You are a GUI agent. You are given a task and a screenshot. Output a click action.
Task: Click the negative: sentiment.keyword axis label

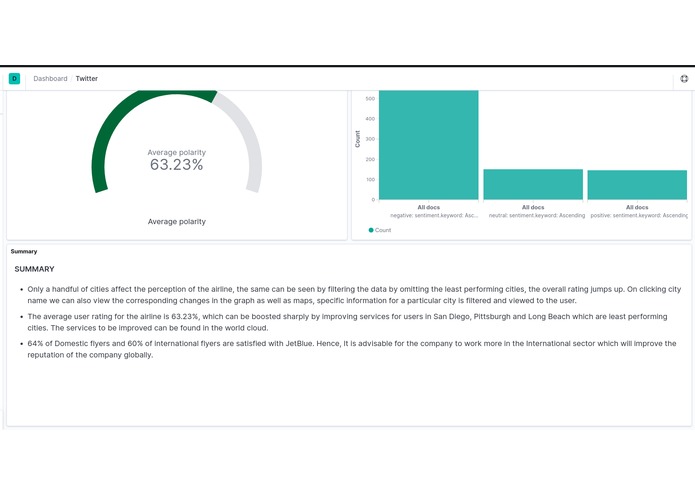(x=434, y=215)
